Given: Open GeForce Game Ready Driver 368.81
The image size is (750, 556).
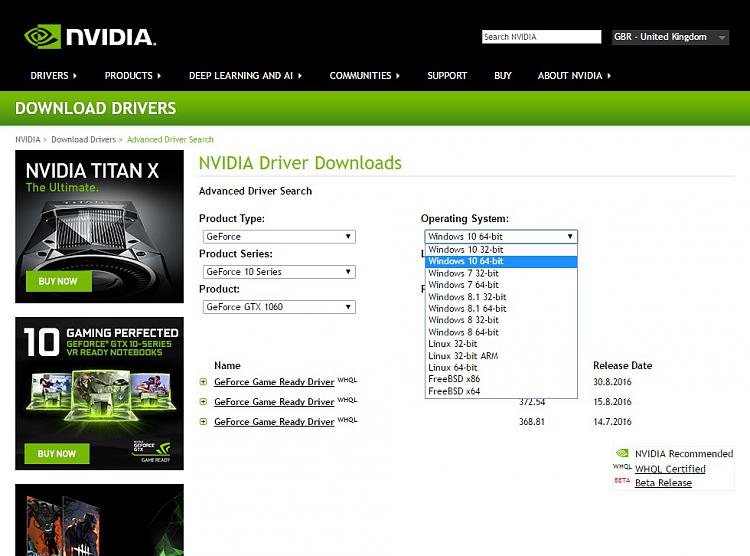Looking at the screenshot, I should coord(274,422).
